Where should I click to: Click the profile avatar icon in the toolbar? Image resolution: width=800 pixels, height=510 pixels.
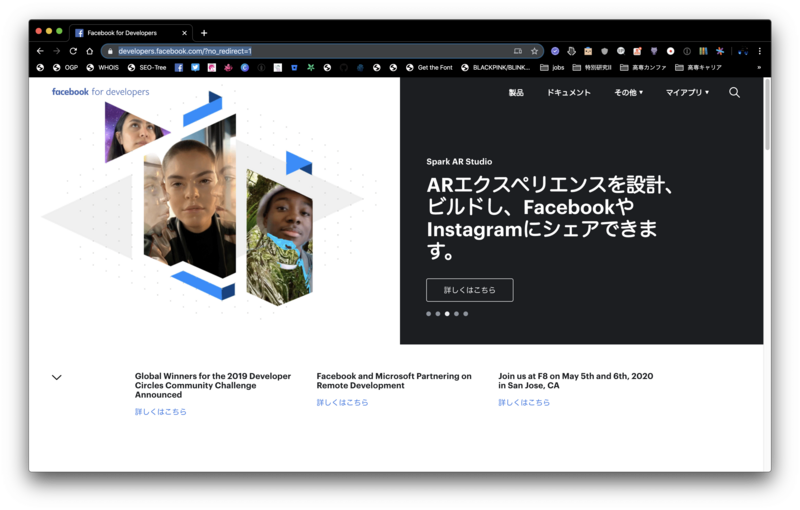(743, 51)
